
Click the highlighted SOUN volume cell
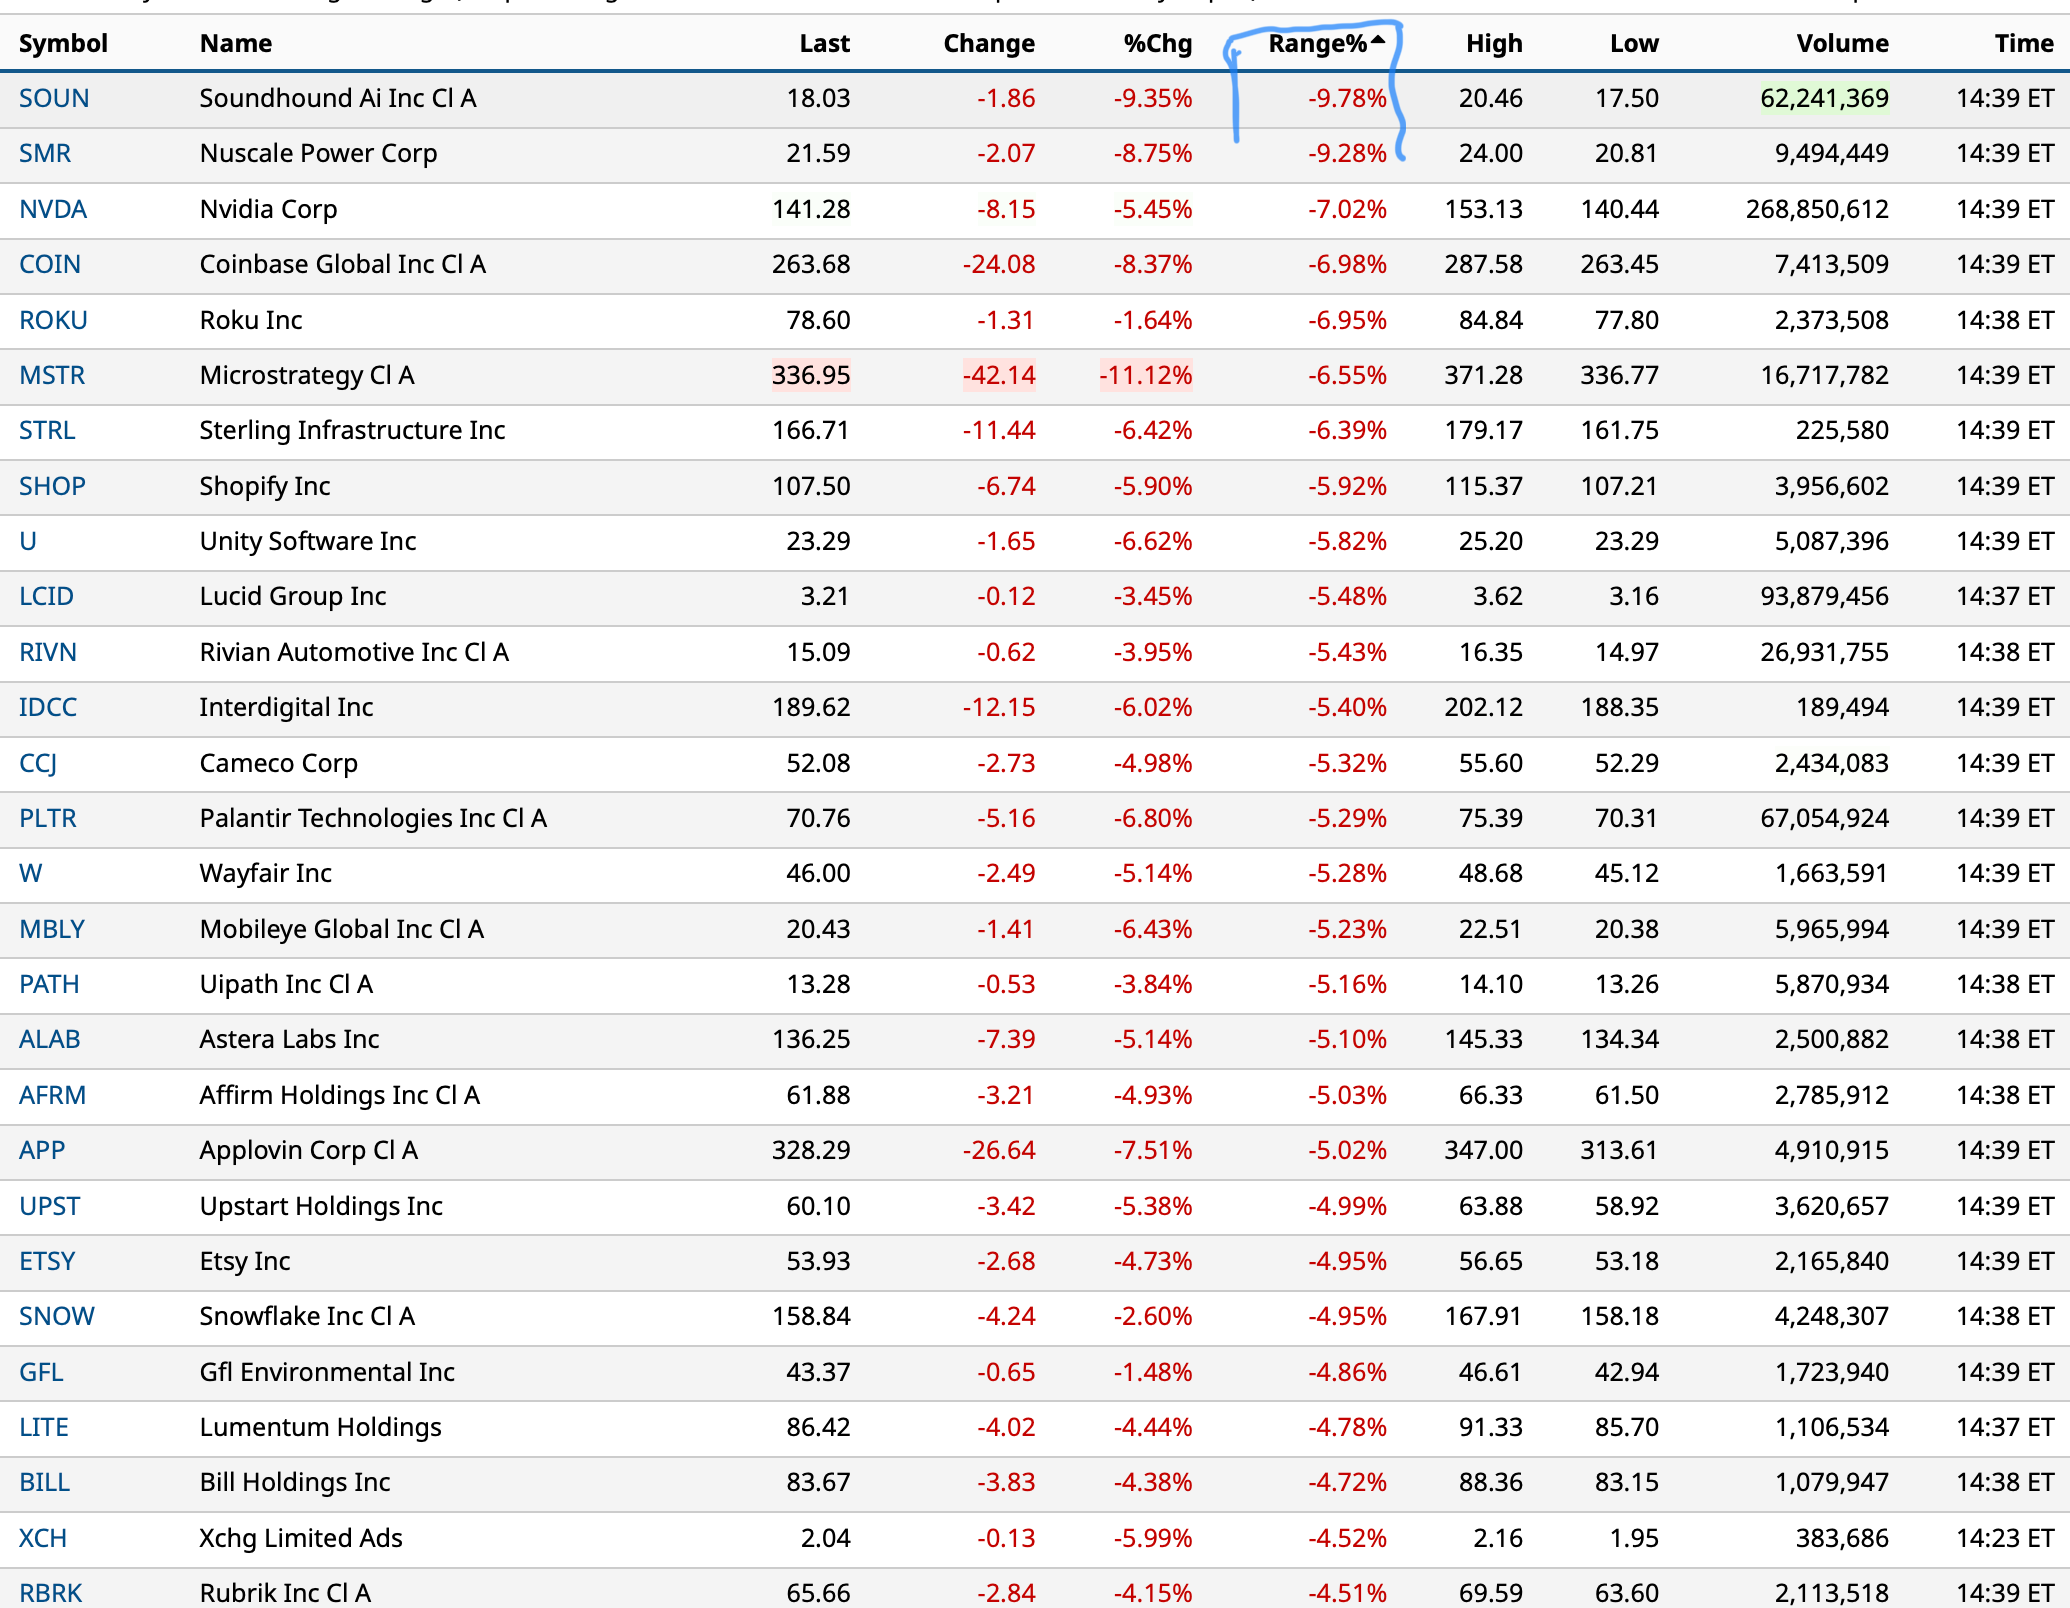(1824, 99)
